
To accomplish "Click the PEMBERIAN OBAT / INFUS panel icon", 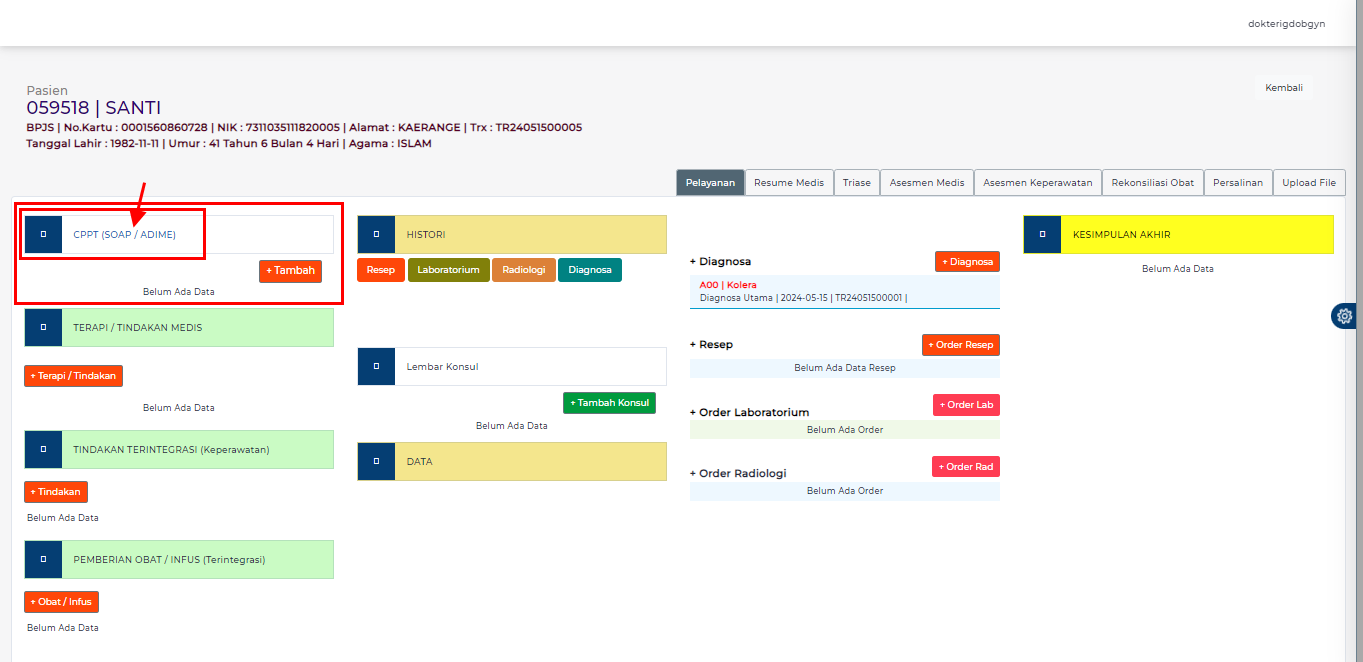I will coord(43,559).
